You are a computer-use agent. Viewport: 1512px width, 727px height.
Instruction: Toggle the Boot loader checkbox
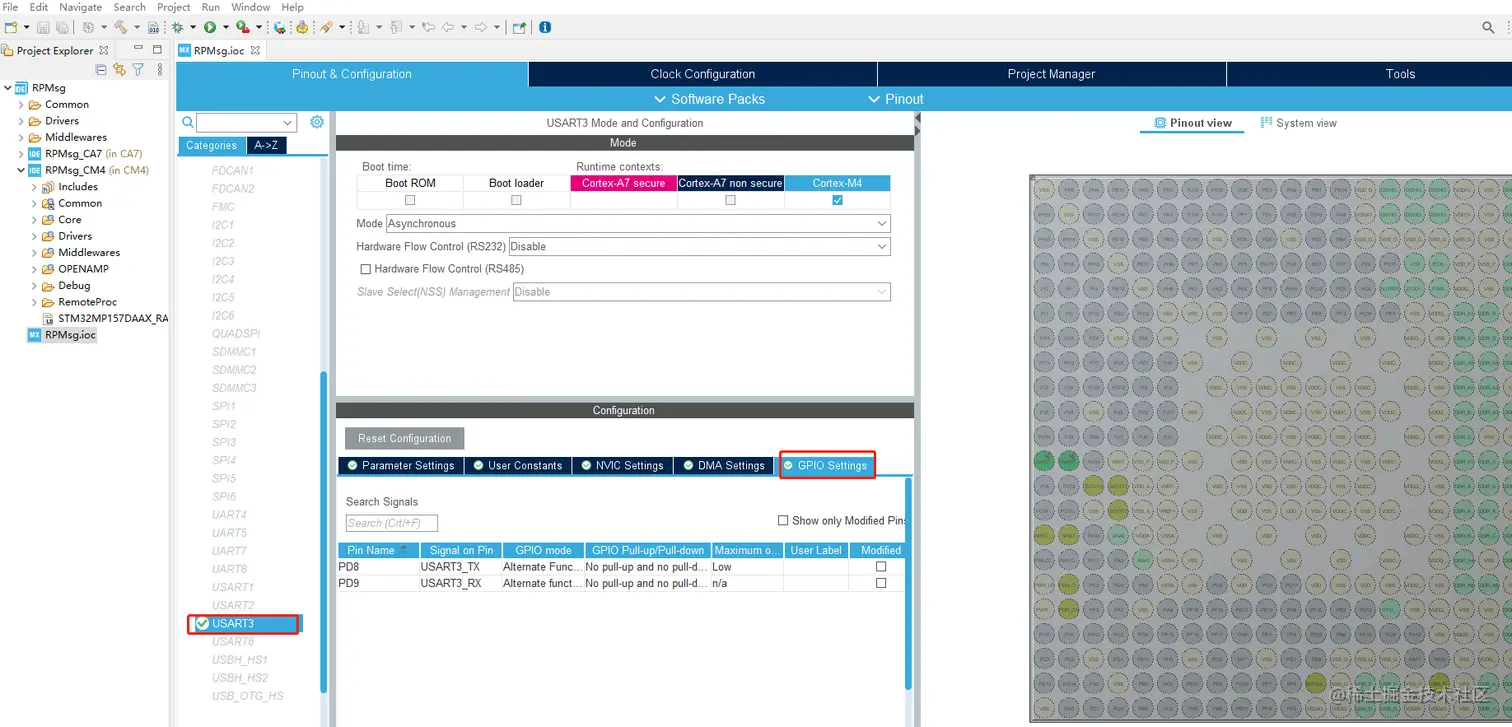(516, 200)
